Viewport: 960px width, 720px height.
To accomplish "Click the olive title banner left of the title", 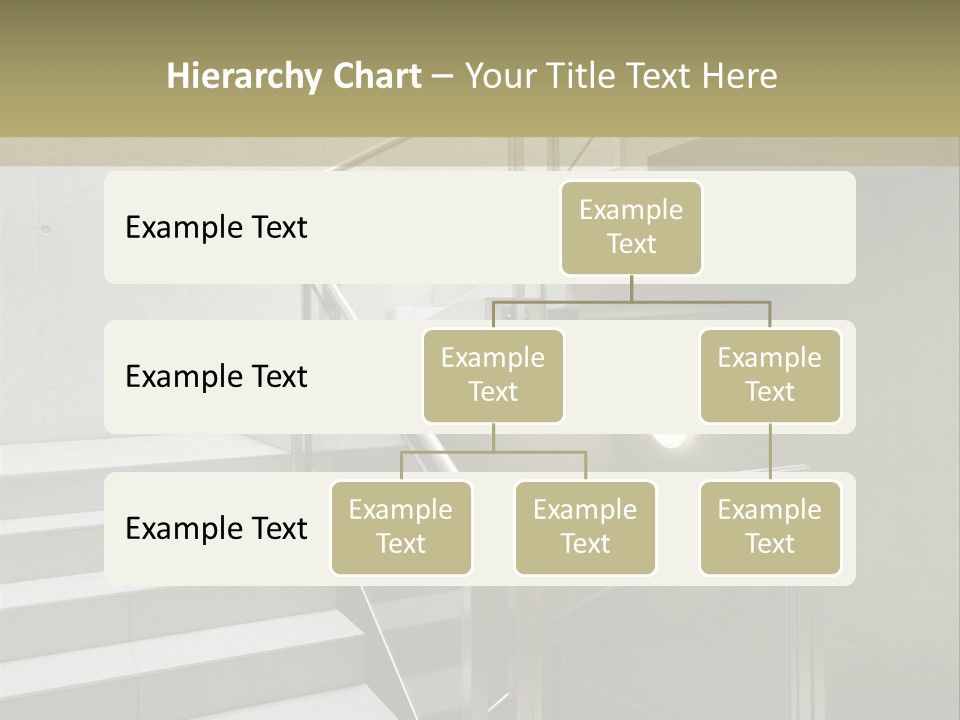I will click(x=80, y=76).
